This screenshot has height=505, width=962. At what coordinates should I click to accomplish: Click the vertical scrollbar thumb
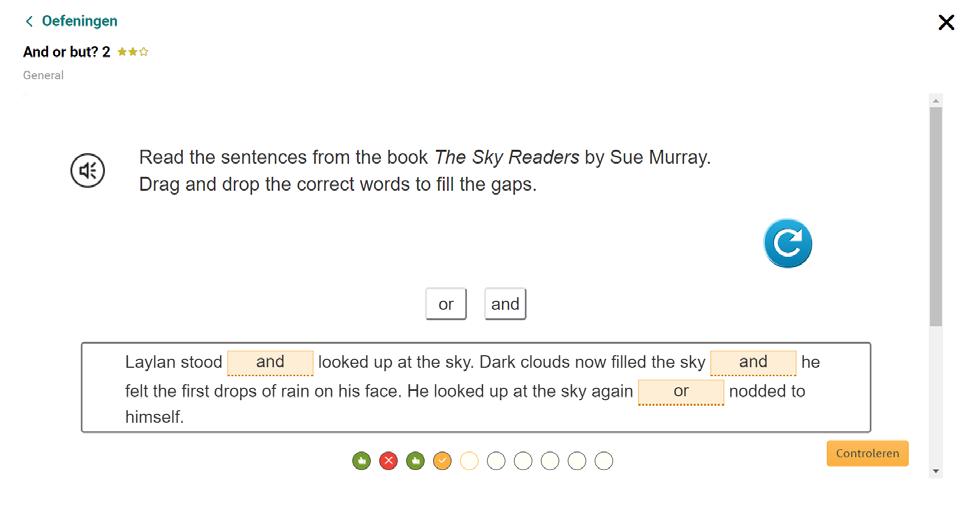pyautogui.click(x=936, y=217)
